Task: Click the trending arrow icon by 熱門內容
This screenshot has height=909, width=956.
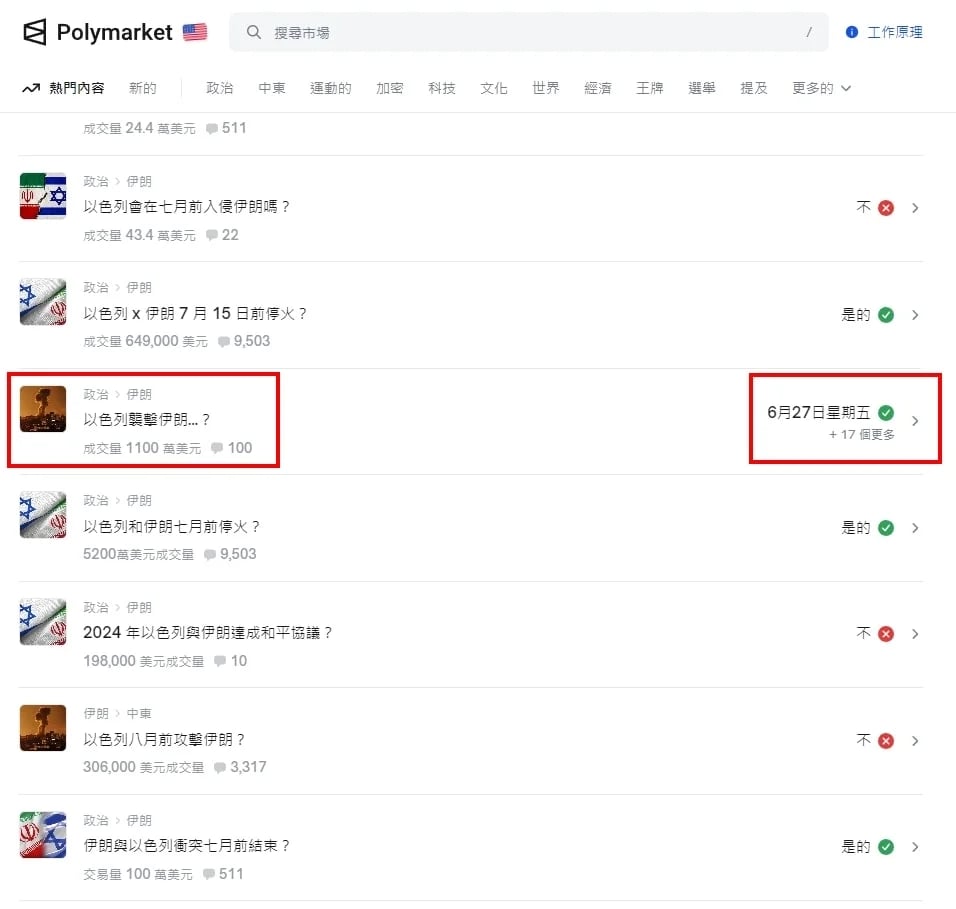Action: (31, 88)
